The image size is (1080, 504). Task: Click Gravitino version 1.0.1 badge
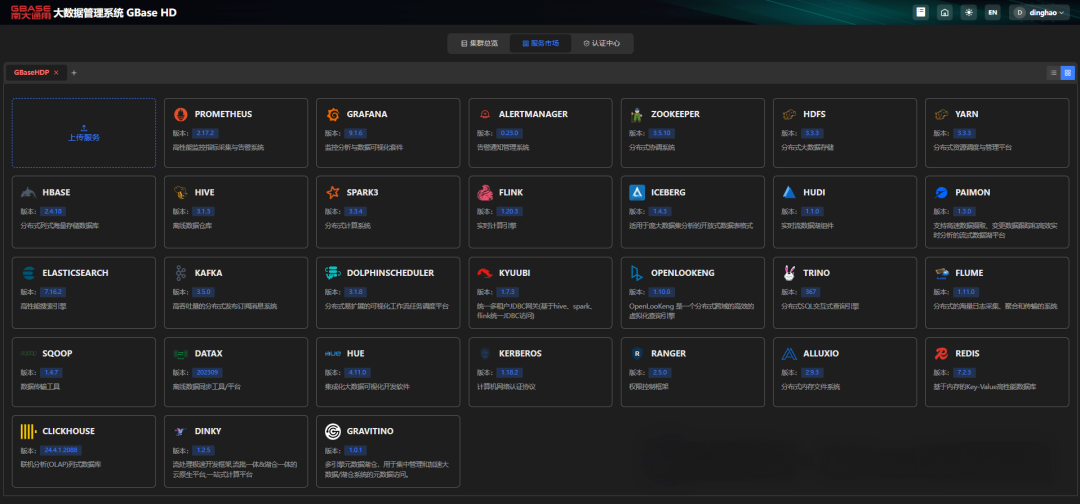pos(357,450)
